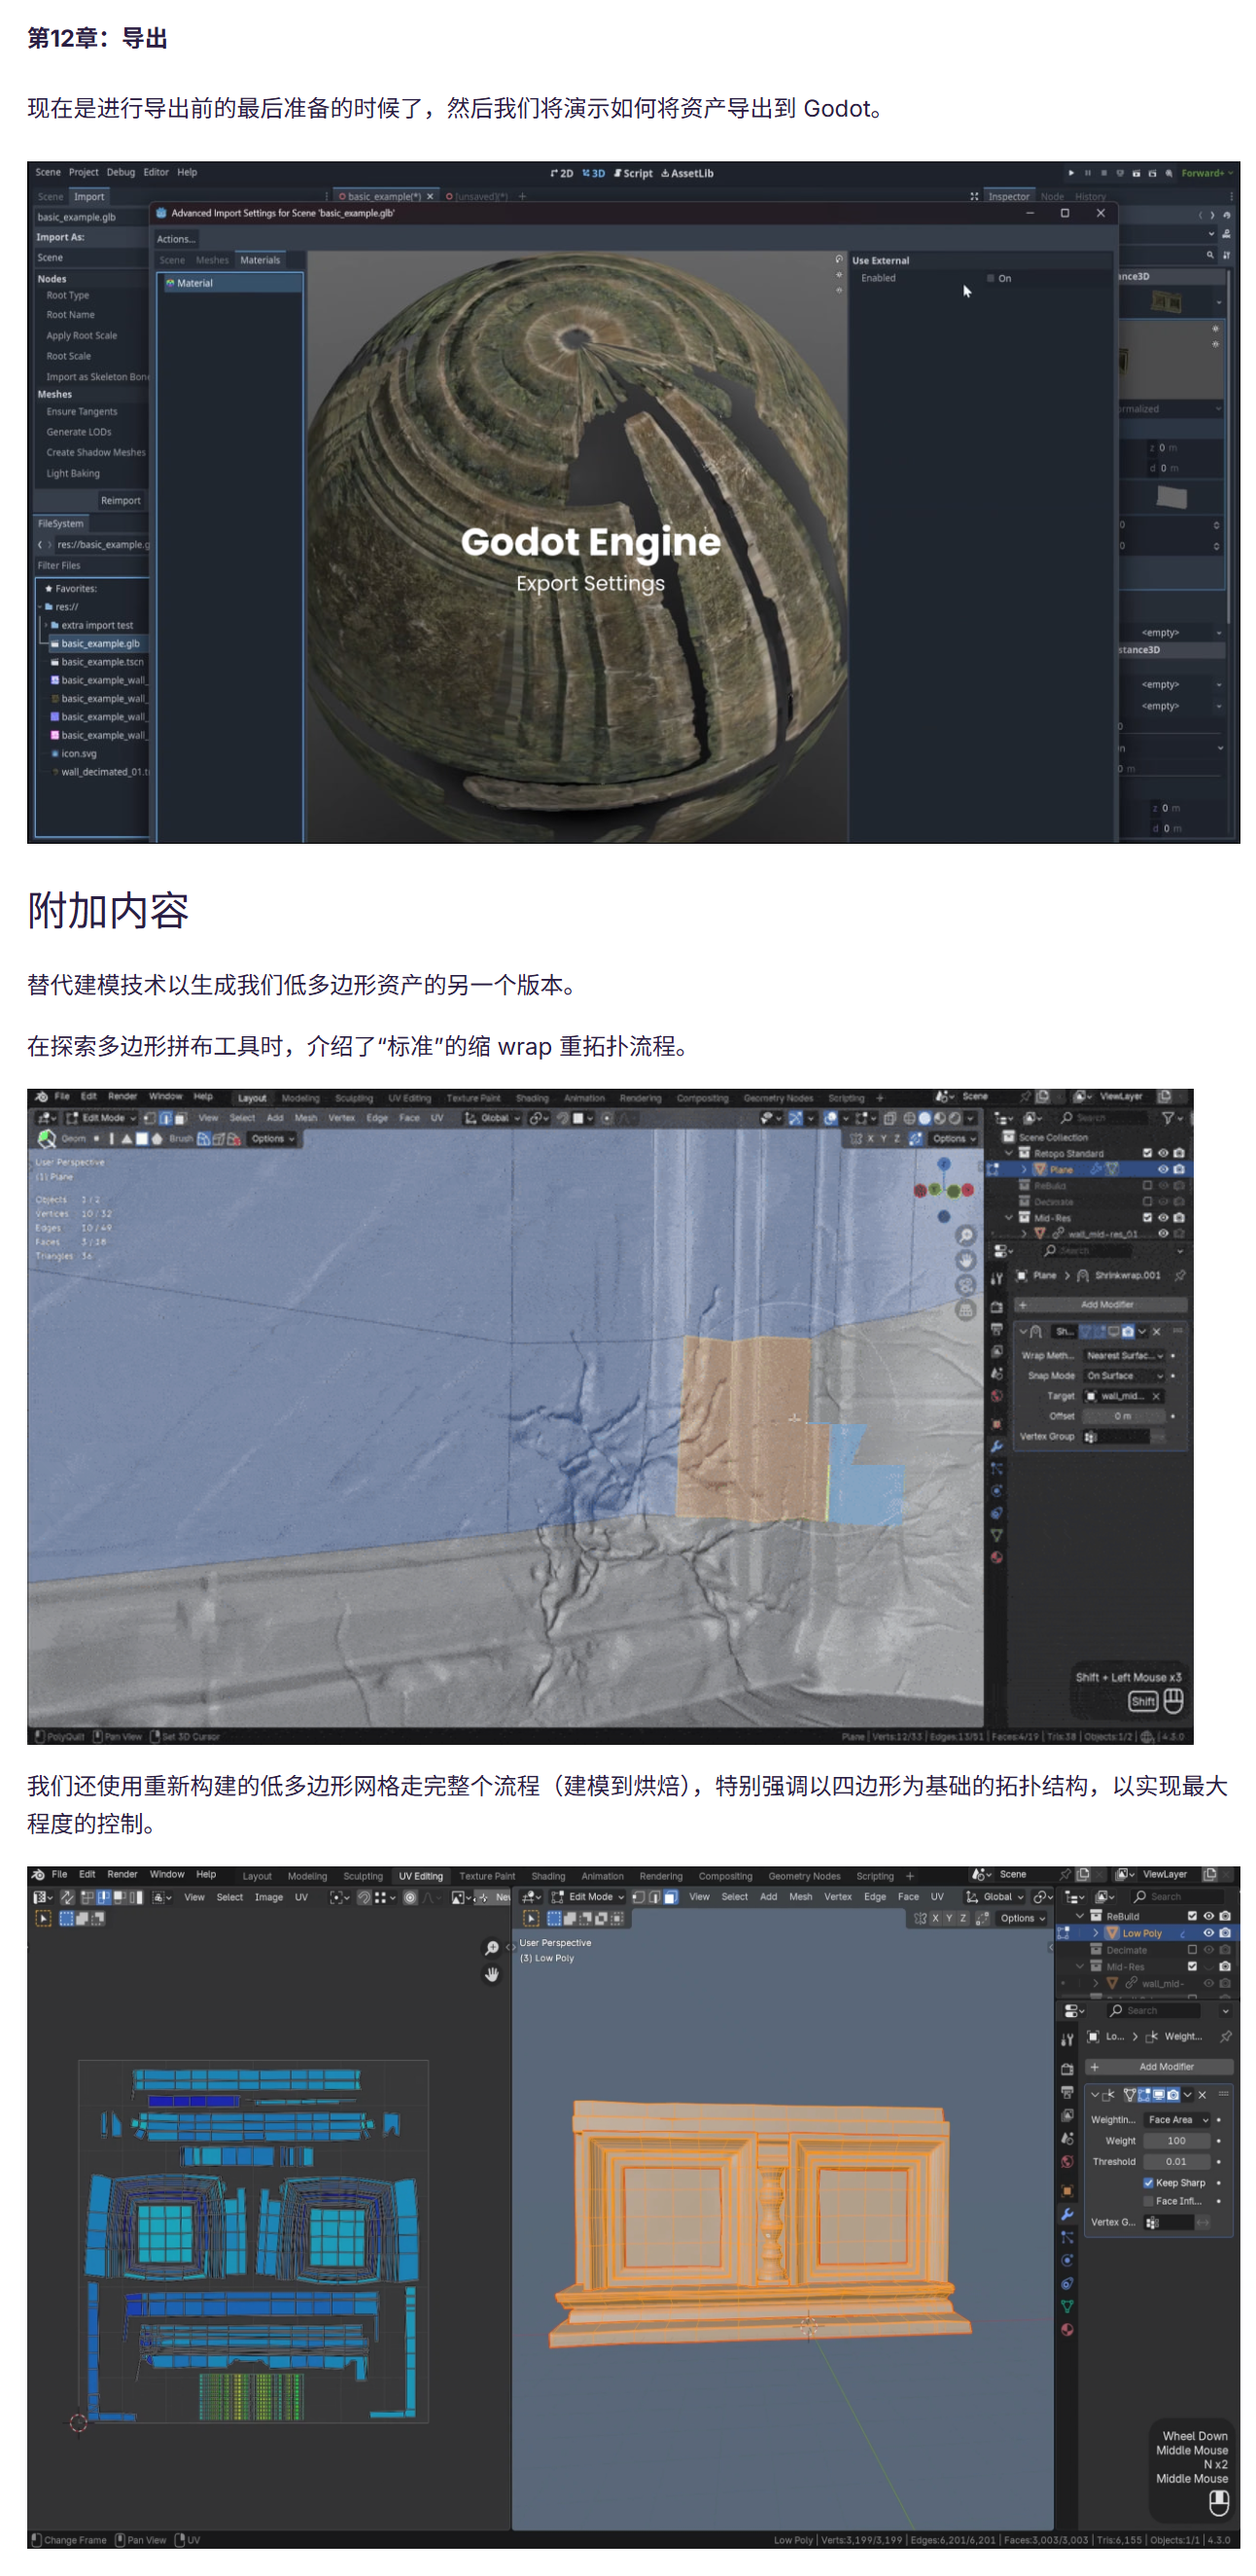Open the Render properties tab in the Shrinkwrap Blender screenshot
Viewport: 1256px width, 2576px height.
[996, 1307]
